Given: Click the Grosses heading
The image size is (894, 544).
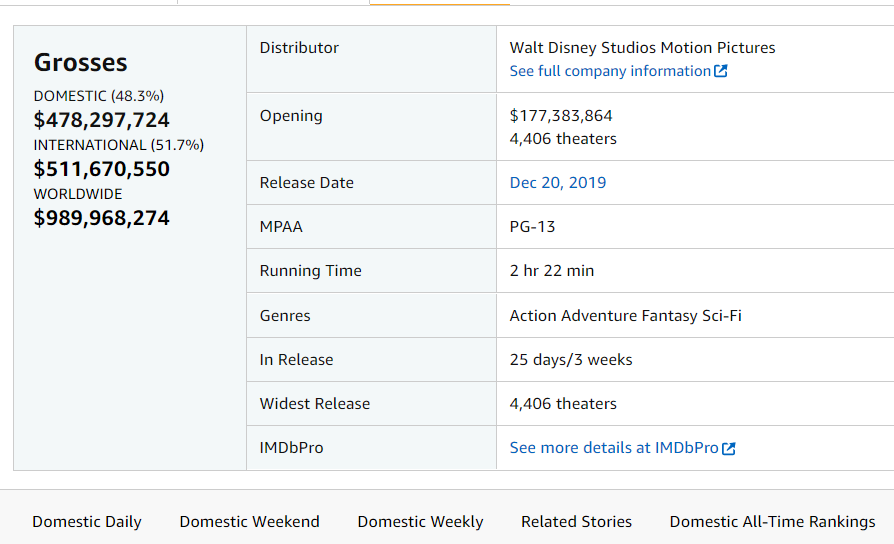Looking at the screenshot, I should [80, 63].
